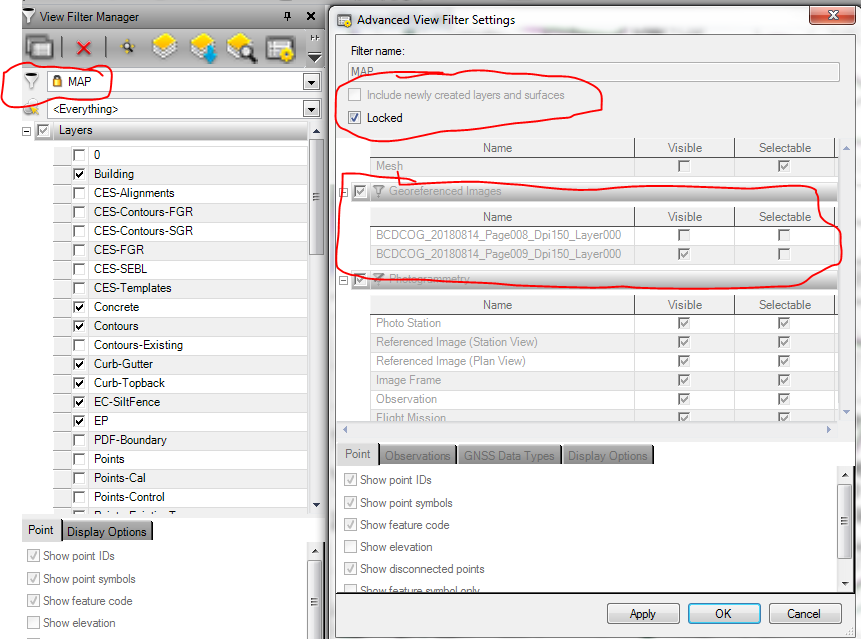Screen dimensions: 861x639
Task: Toggle Show disconnected points checkbox
Action: pos(350,569)
